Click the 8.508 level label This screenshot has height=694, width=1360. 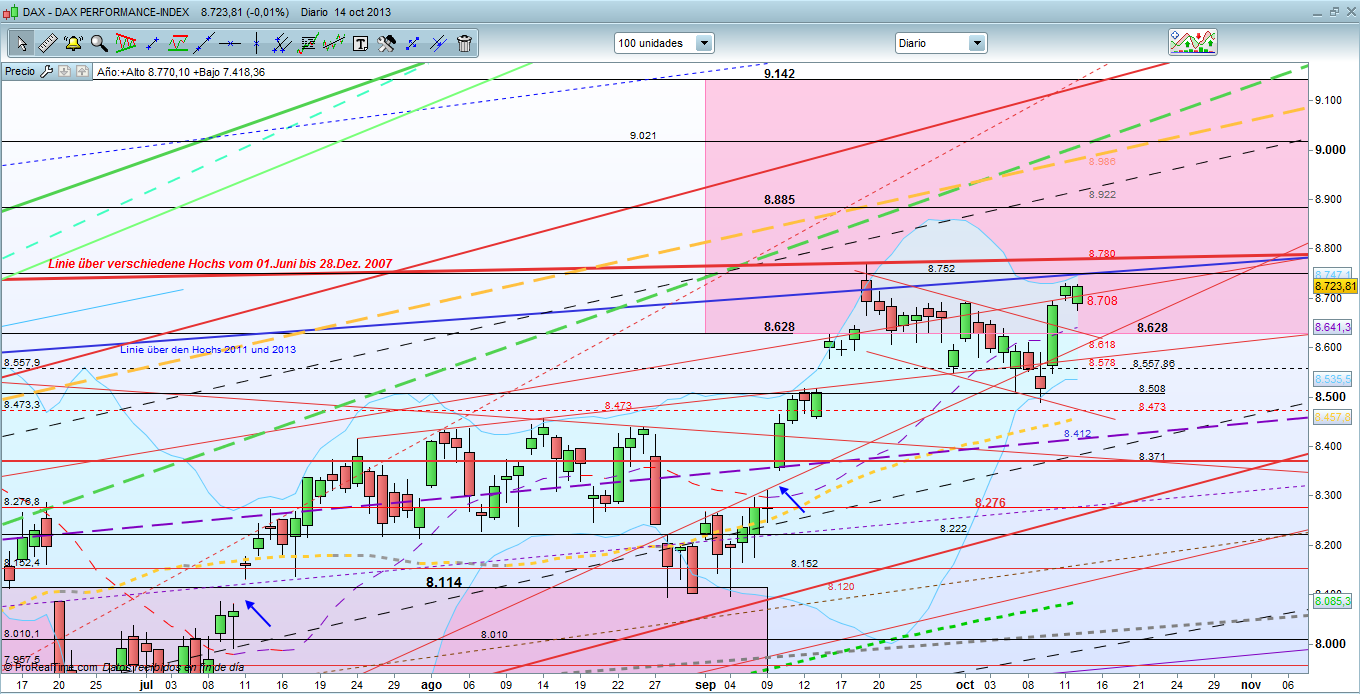pyautogui.click(x=1152, y=388)
